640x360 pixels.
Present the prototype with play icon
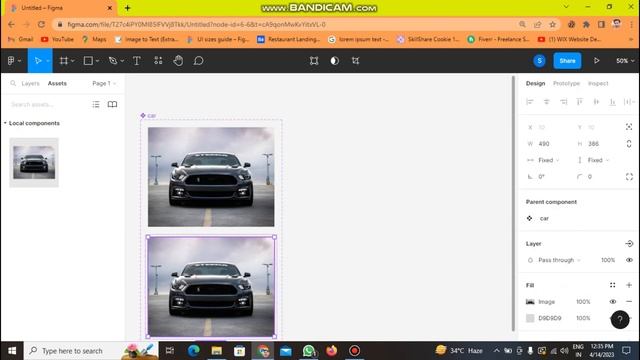click(x=596, y=61)
